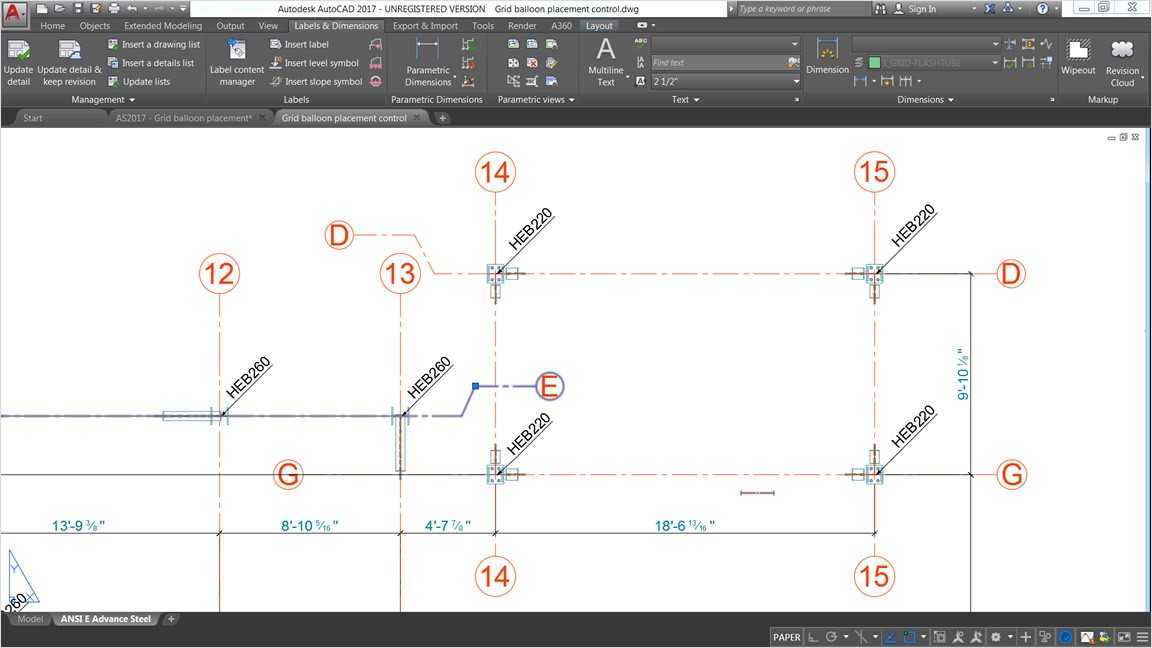Click Insert a drawing list
This screenshot has width=1152, height=648.
[x=154, y=44]
